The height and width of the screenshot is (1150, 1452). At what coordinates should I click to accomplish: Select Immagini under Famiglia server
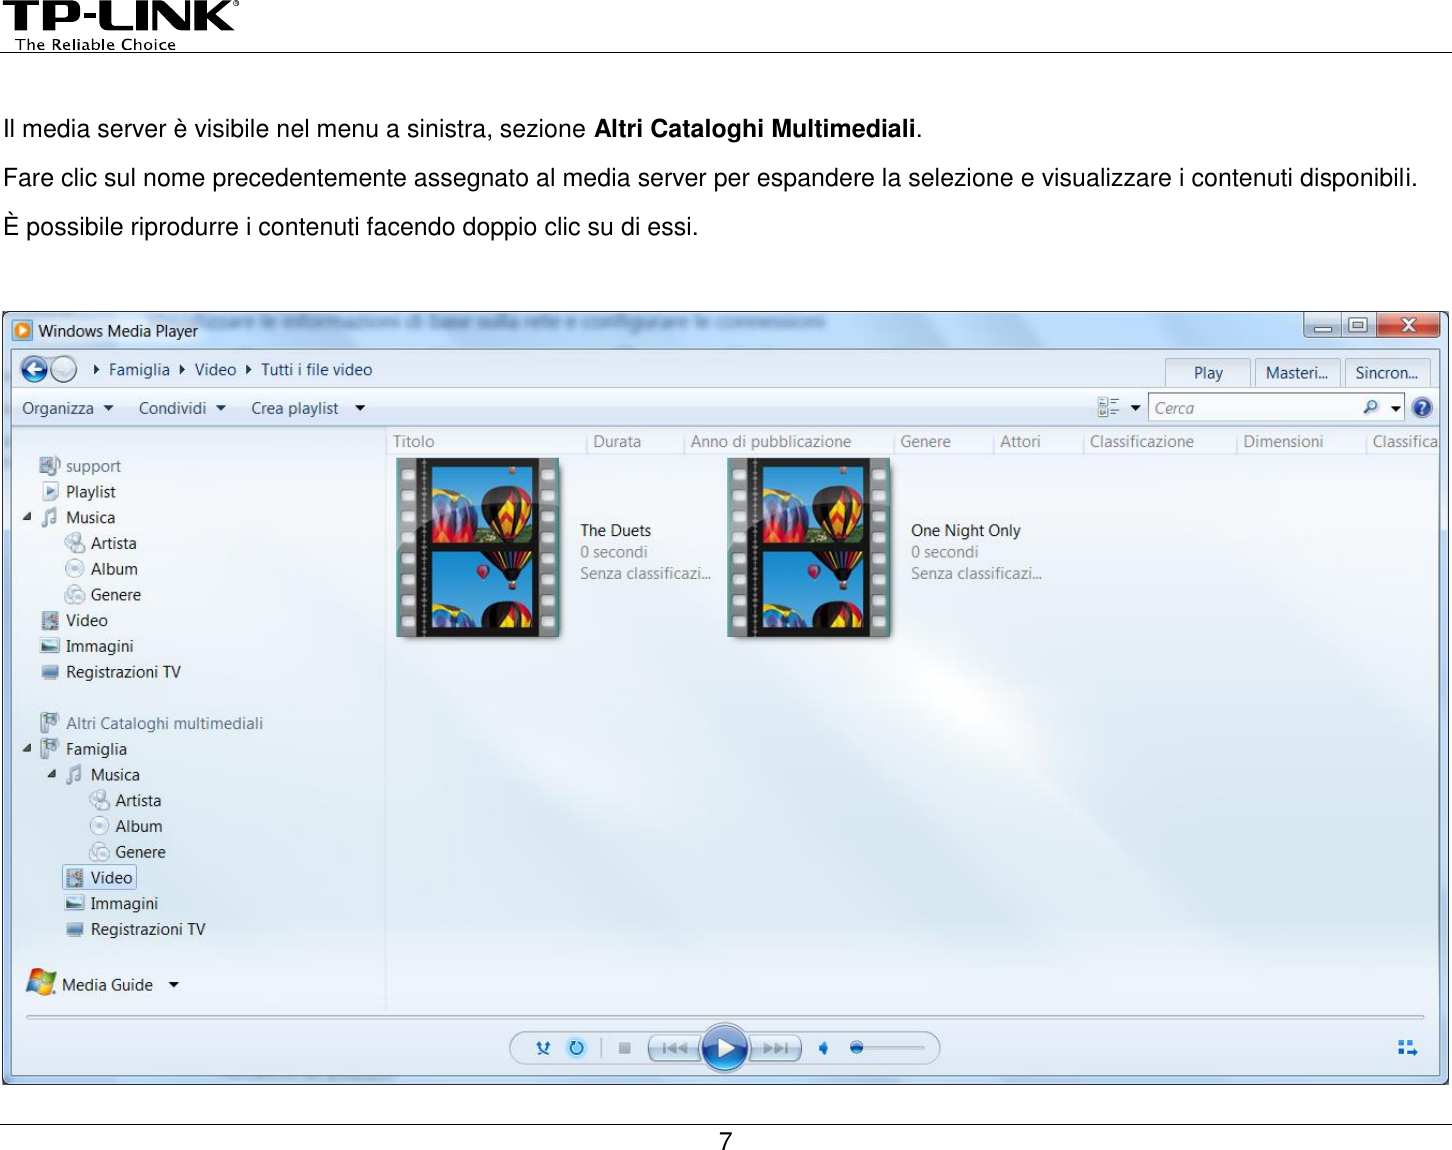tap(111, 904)
